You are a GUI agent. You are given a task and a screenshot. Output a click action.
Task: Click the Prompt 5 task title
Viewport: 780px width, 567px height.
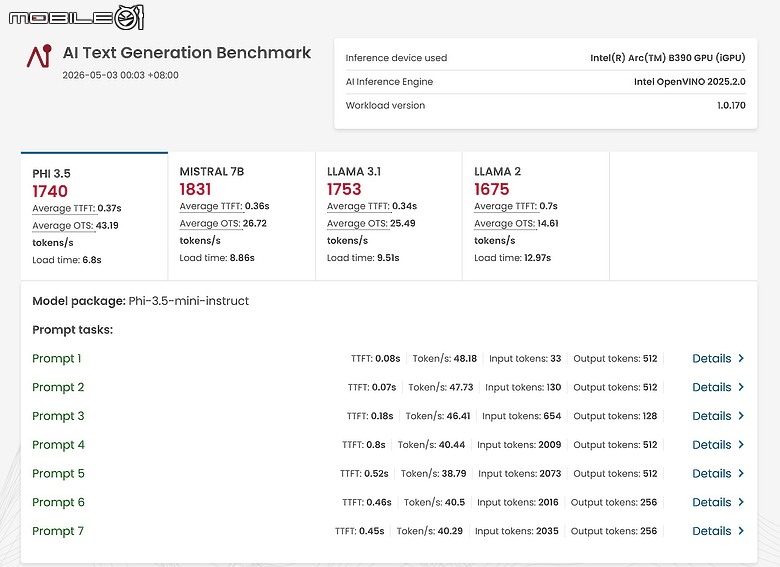click(58, 473)
